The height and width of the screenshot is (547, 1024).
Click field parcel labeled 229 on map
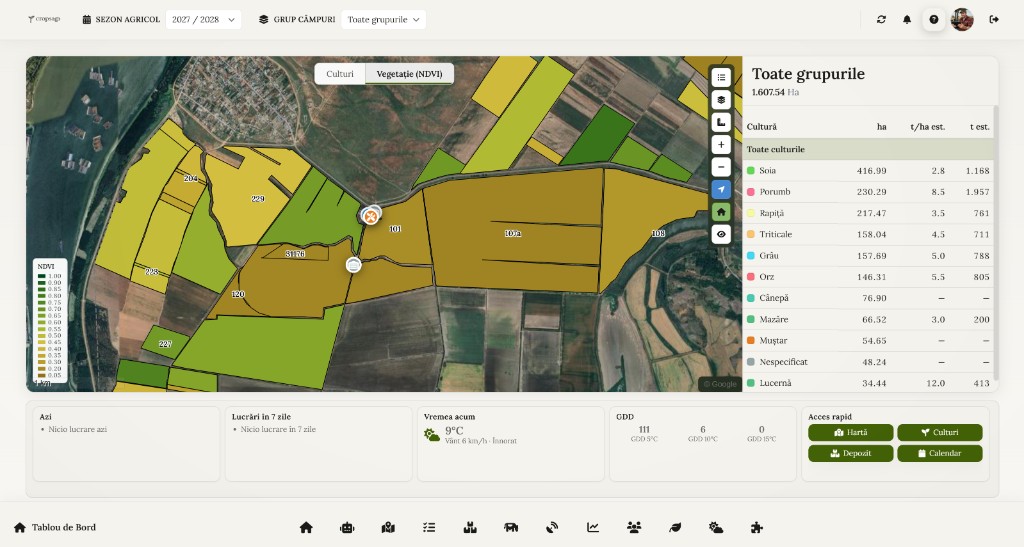coord(257,198)
